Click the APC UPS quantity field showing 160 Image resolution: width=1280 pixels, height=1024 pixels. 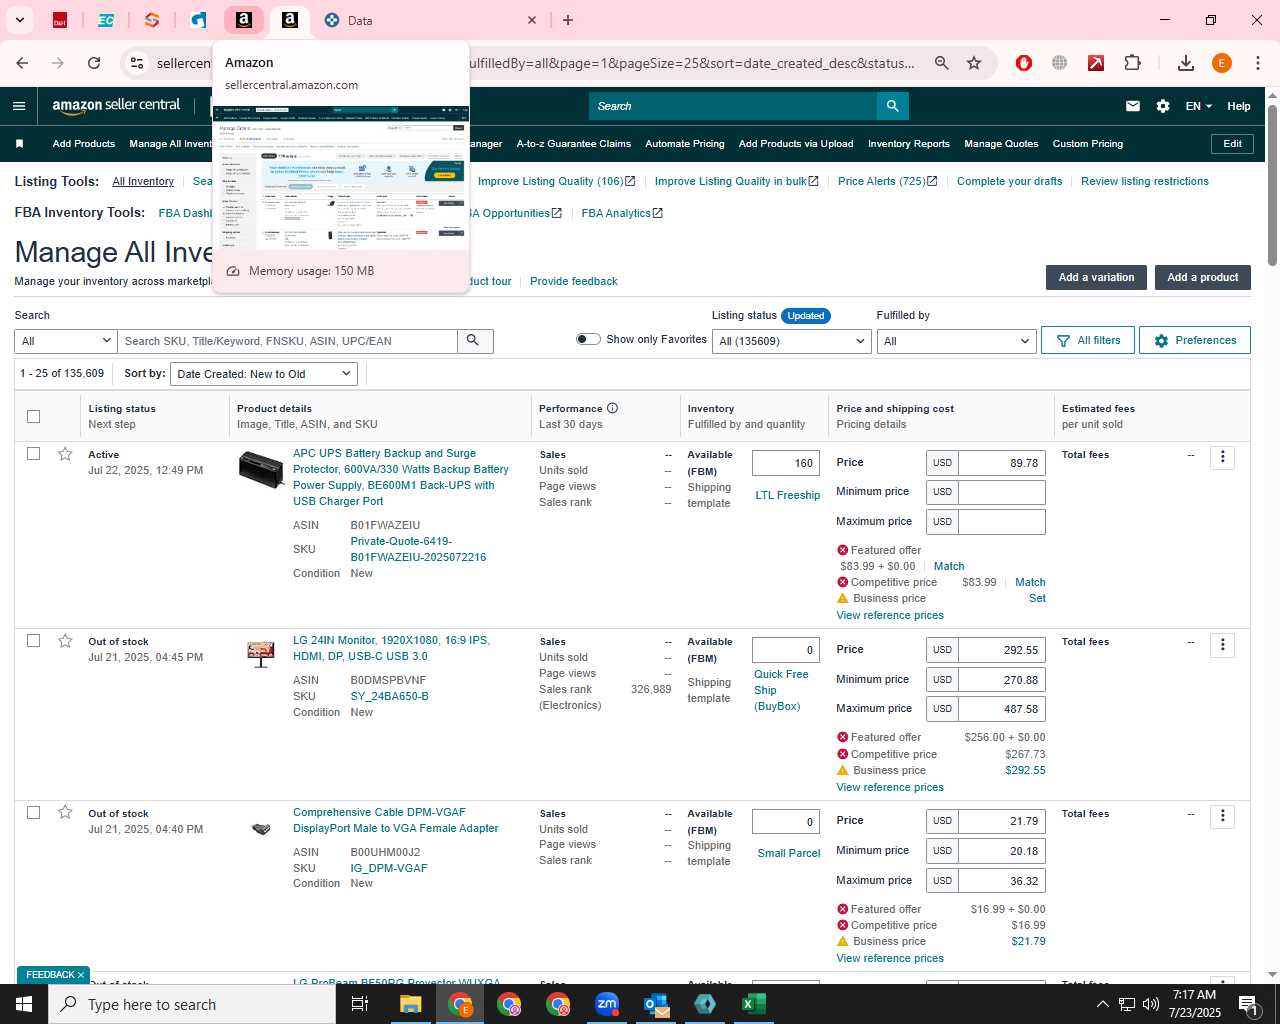[786, 463]
